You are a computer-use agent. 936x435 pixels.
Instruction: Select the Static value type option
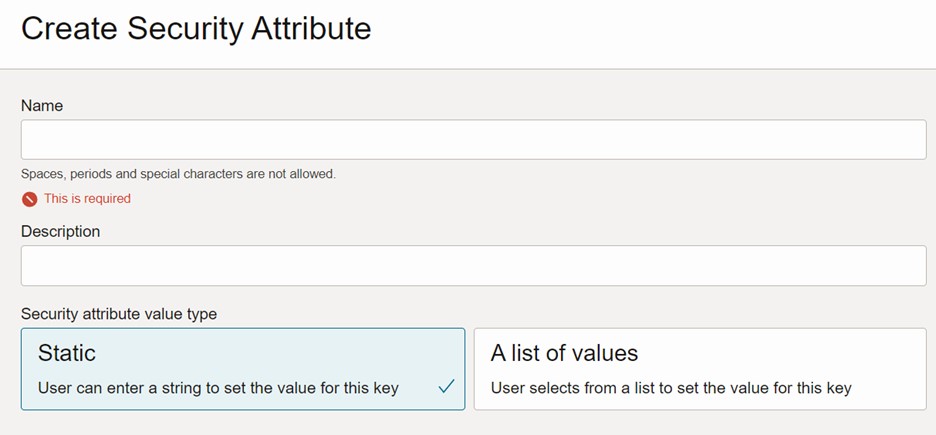coord(242,369)
